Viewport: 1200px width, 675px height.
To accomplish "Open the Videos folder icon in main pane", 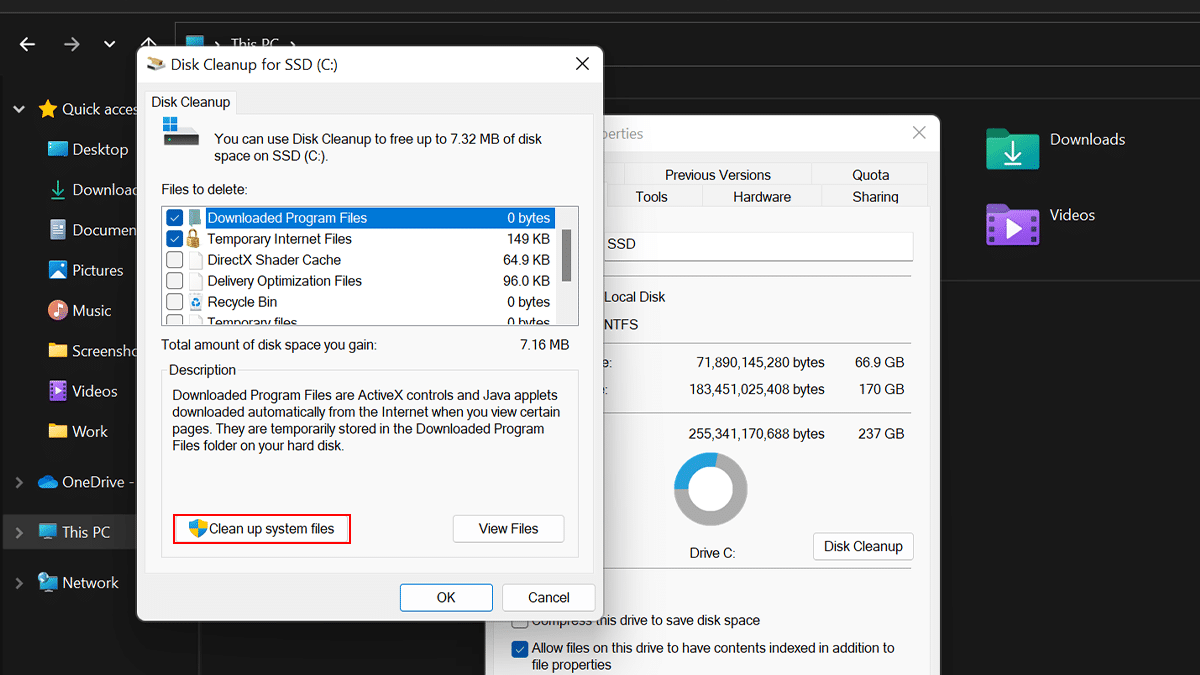I will [1012, 224].
